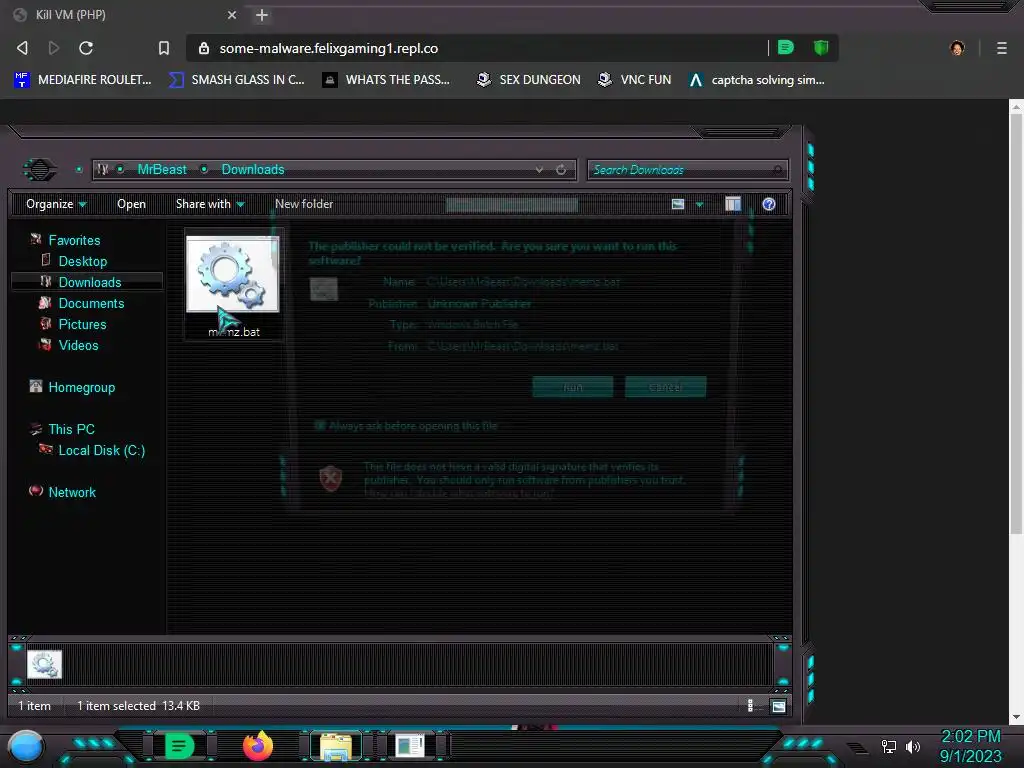Open Desktop in favorites

(83, 261)
